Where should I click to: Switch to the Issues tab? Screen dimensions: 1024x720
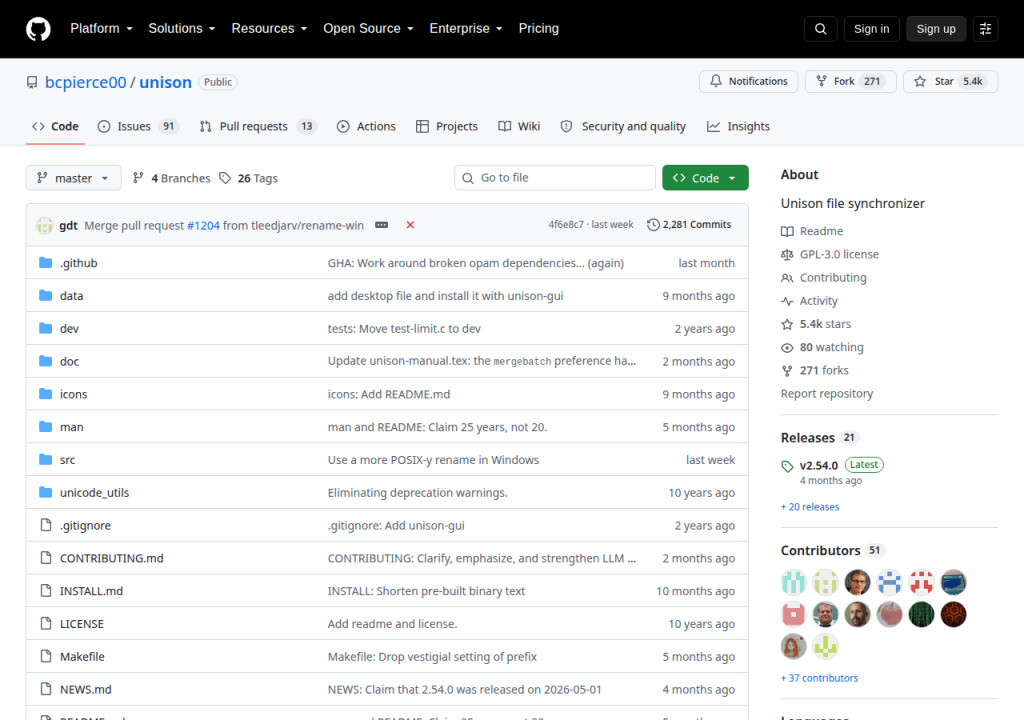coord(138,126)
